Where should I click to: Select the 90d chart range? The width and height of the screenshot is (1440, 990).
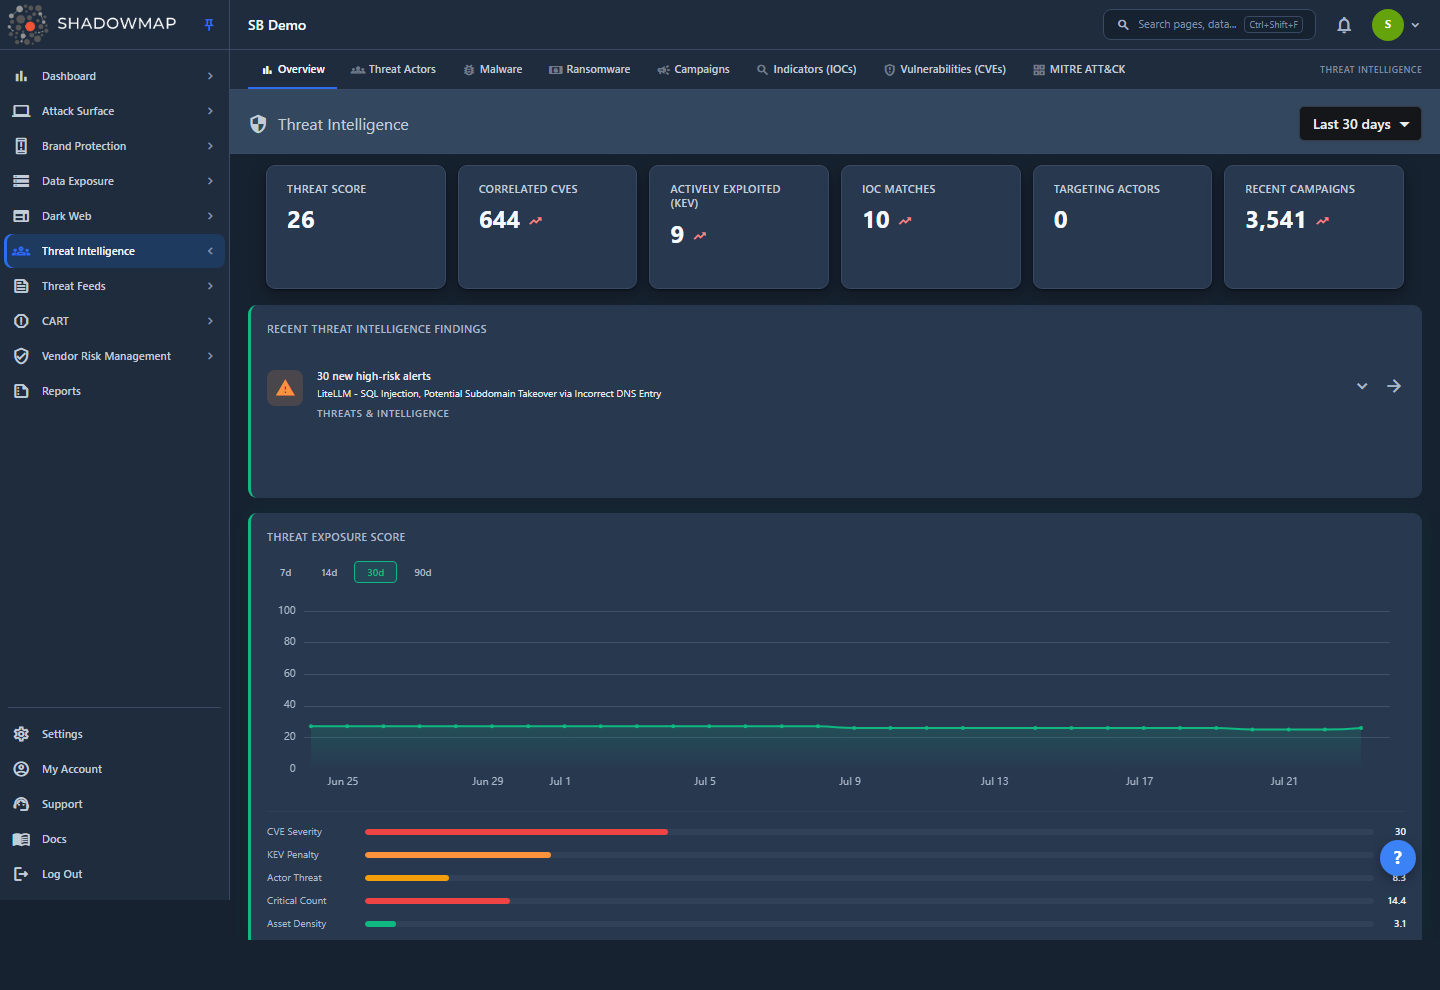tap(423, 573)
